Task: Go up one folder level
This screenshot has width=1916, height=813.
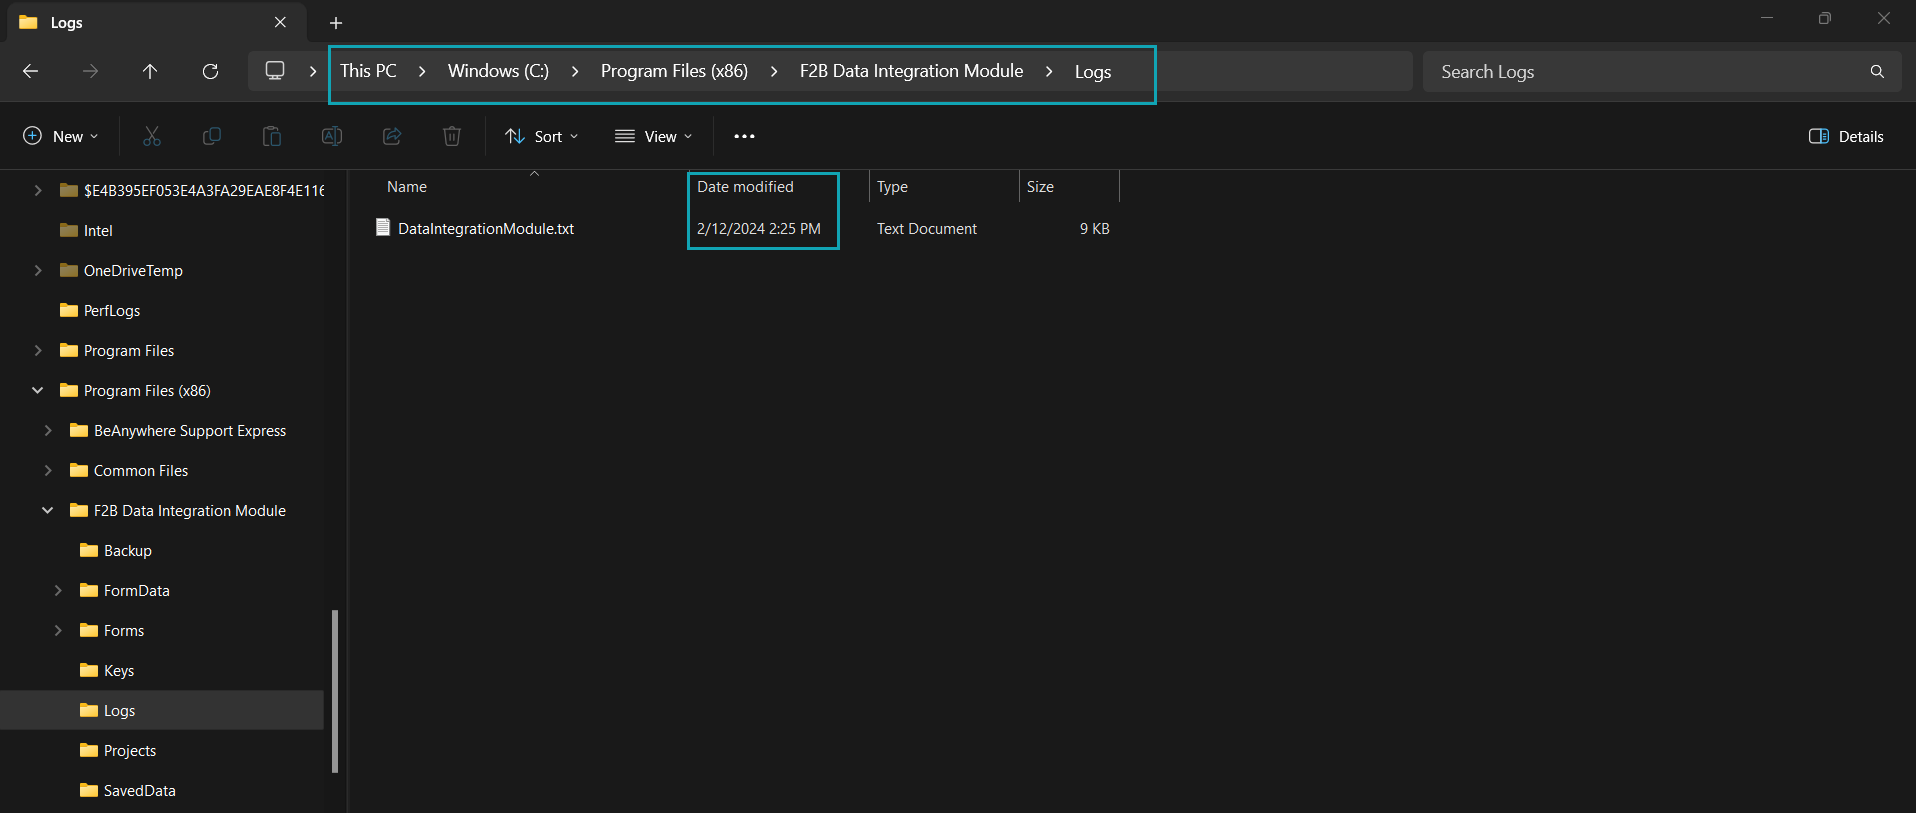Action: tap(150, 71)
